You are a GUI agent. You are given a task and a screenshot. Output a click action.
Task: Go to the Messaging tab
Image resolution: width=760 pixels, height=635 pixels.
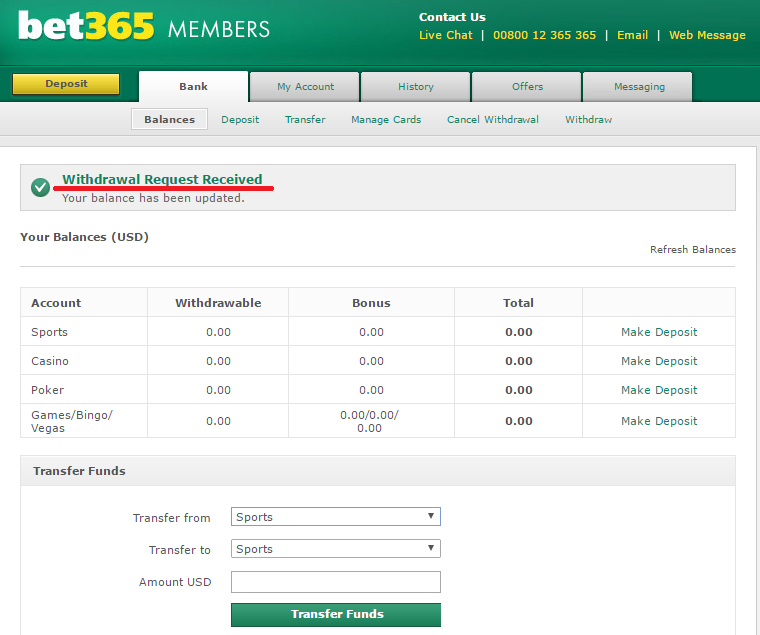pyautogui.click(x=639, y=87)
